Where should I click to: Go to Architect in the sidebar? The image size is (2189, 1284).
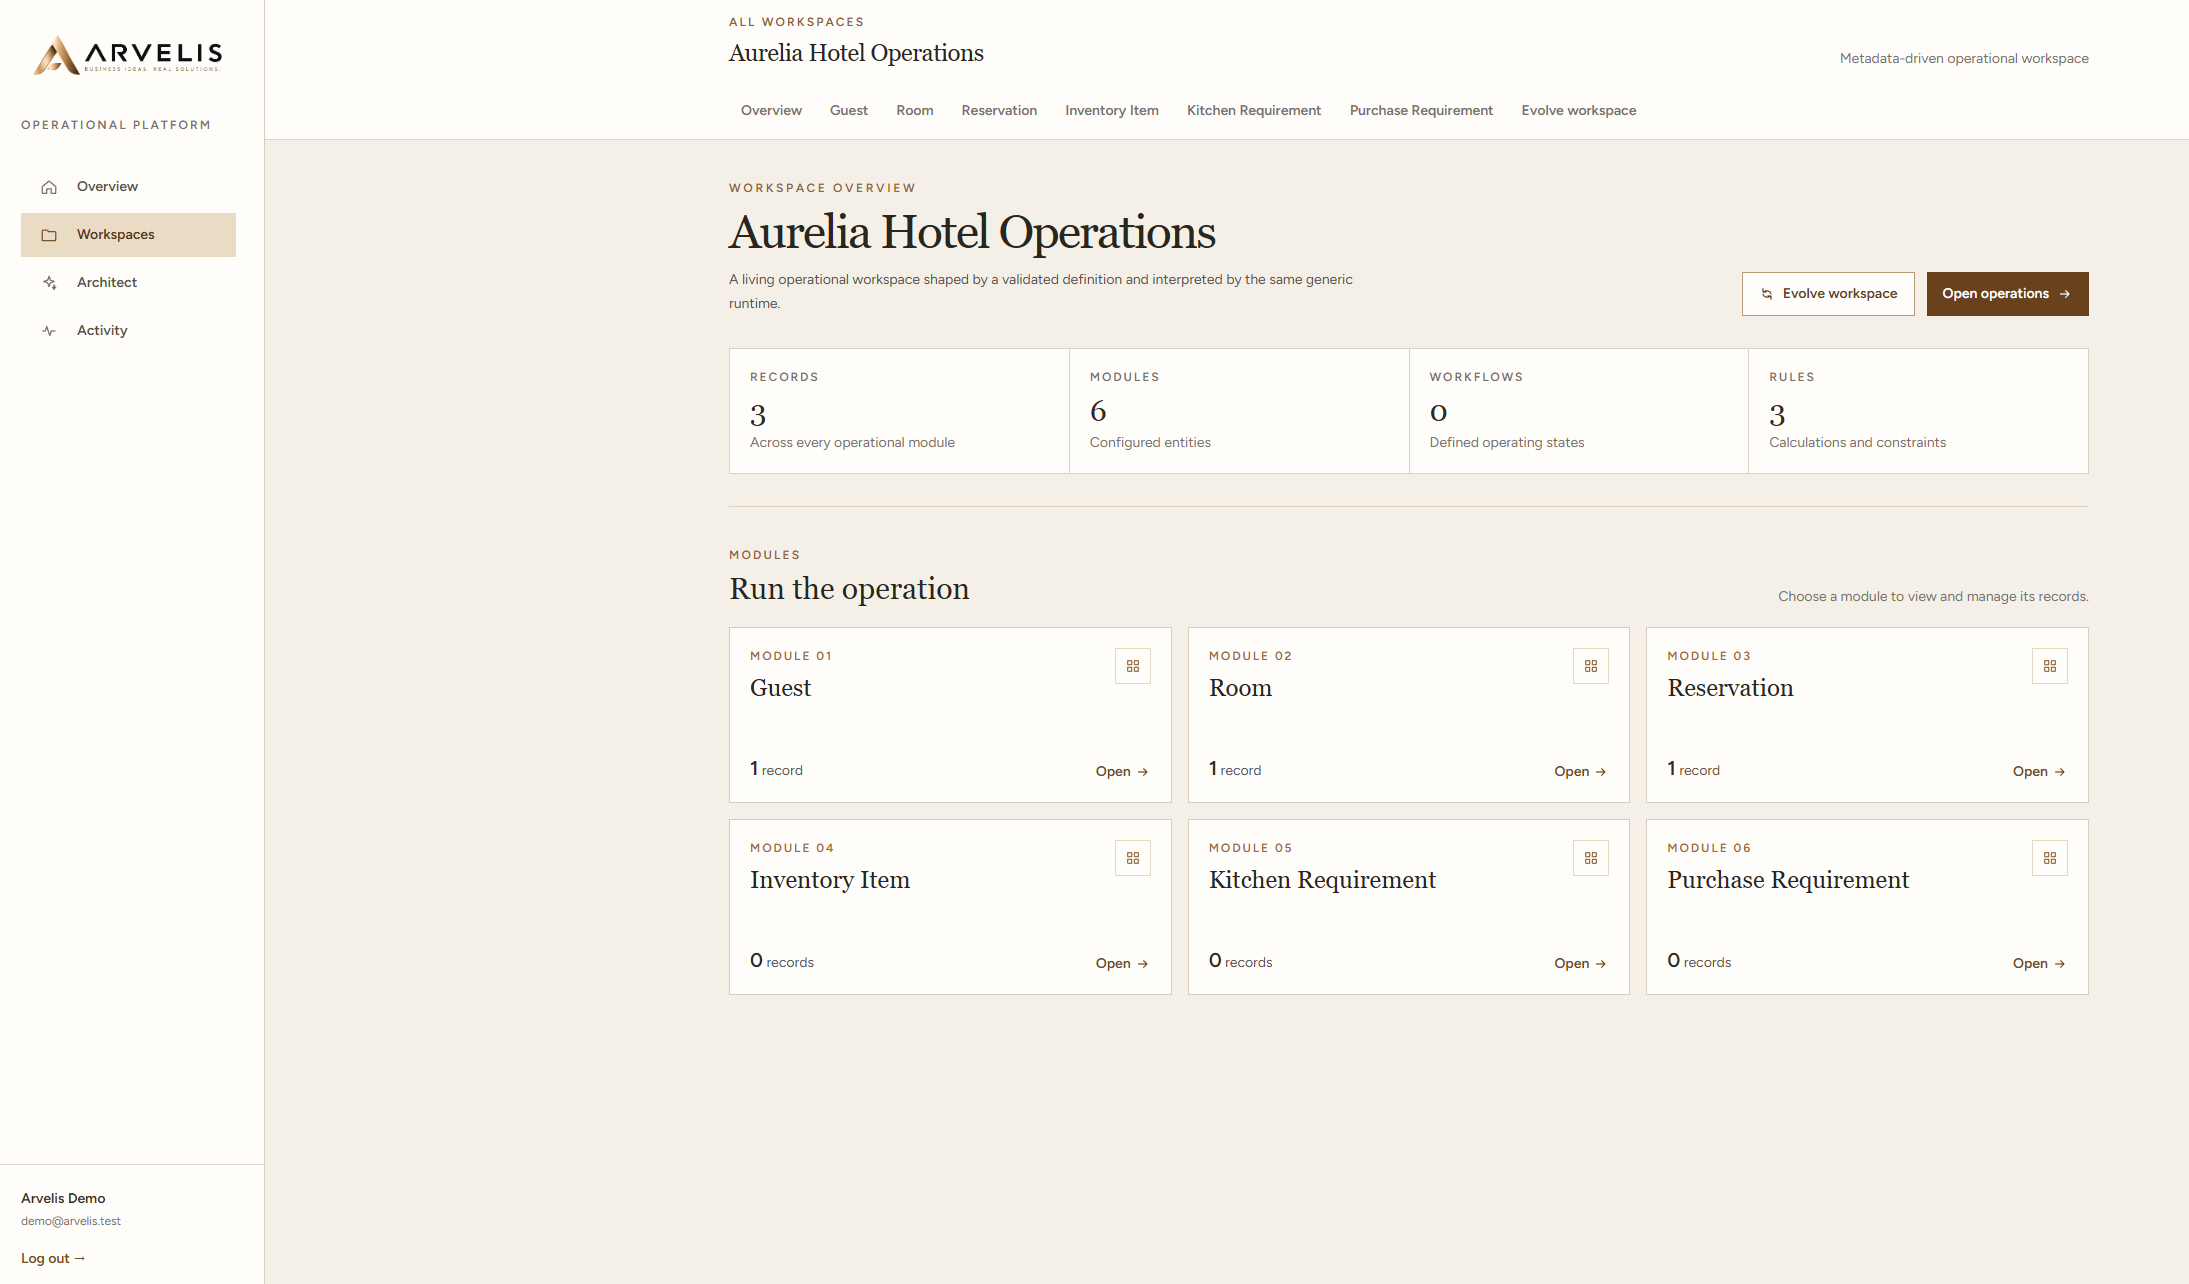[x=128, y=283]
